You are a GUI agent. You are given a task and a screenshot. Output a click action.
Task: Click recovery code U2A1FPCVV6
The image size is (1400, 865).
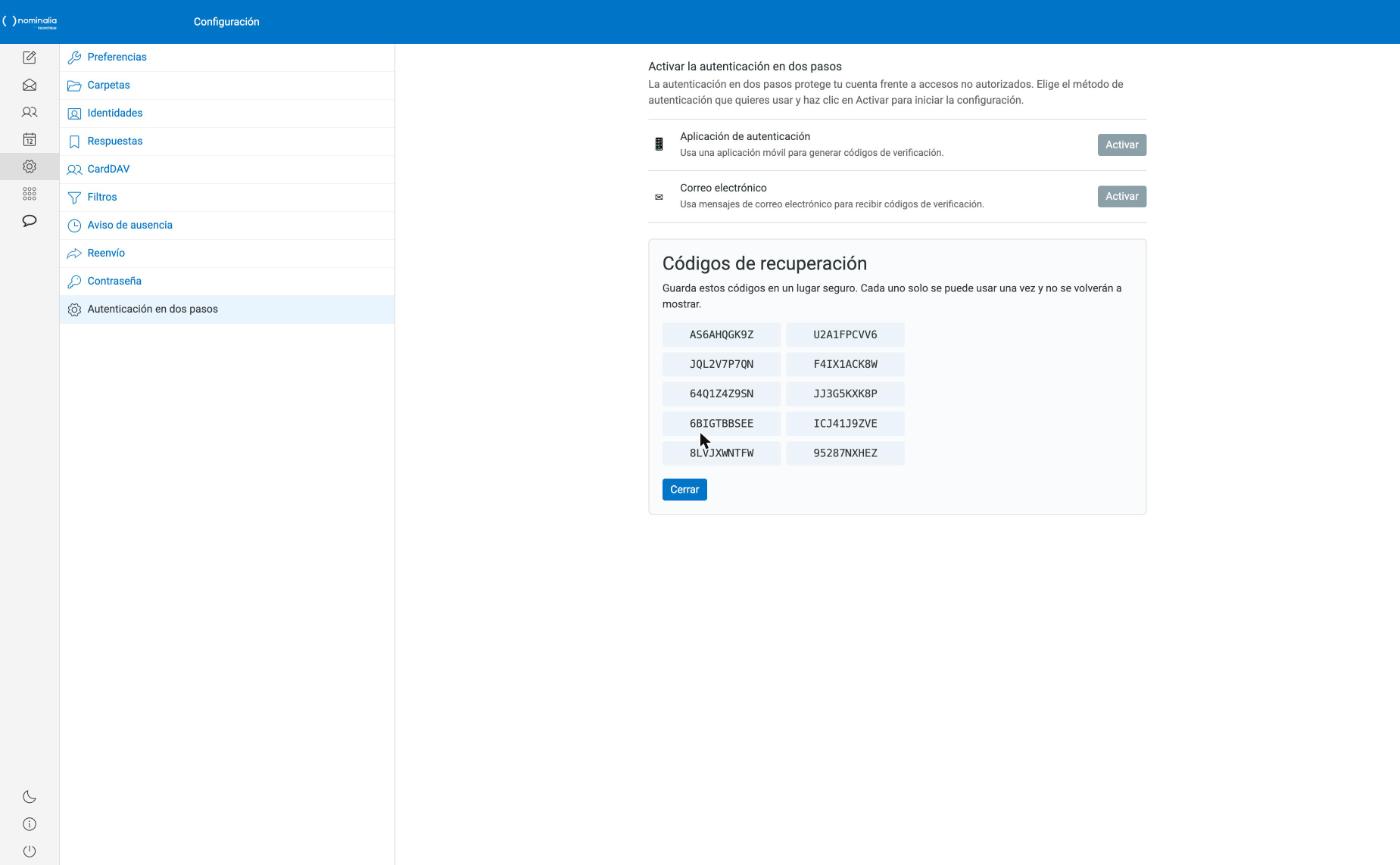click(845, 334)
